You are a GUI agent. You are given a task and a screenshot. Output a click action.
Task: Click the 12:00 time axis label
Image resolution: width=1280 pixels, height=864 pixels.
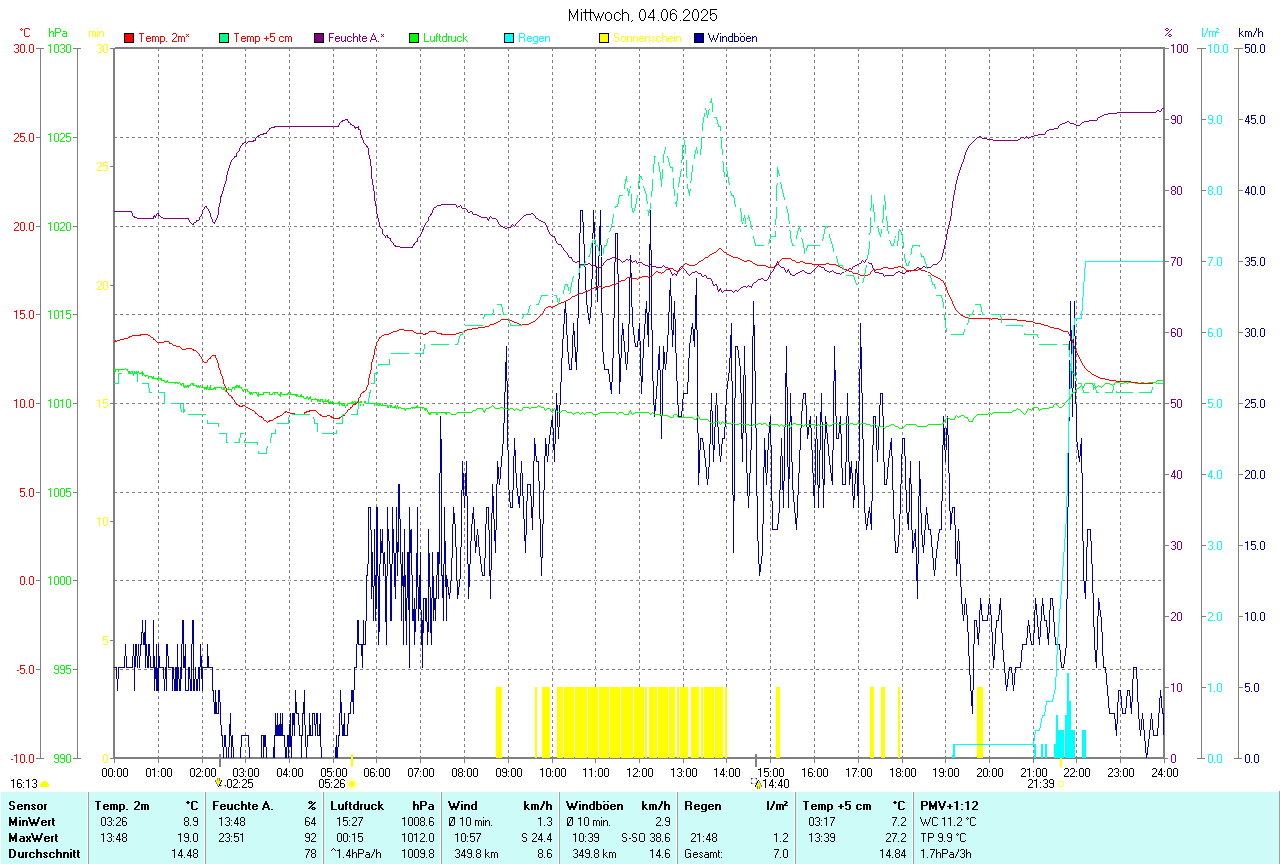pyautogui.click(x=640, y=772)
